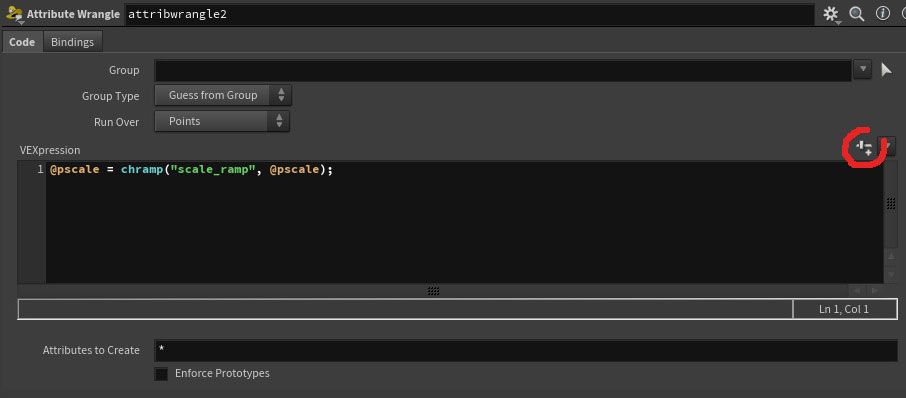Screen dimensions: 906x398
Task: Click the editor scroll left arrow
Action: [856, 290]
